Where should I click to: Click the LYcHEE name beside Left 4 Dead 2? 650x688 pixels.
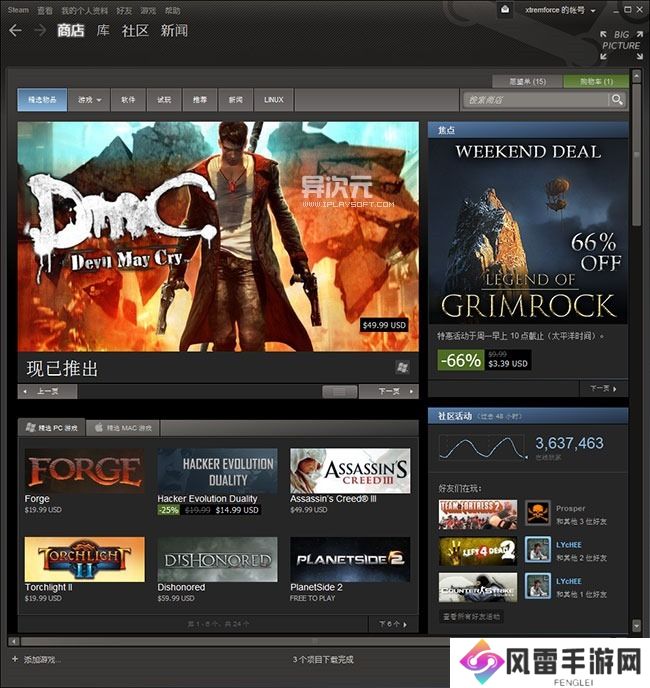(569, 545)
